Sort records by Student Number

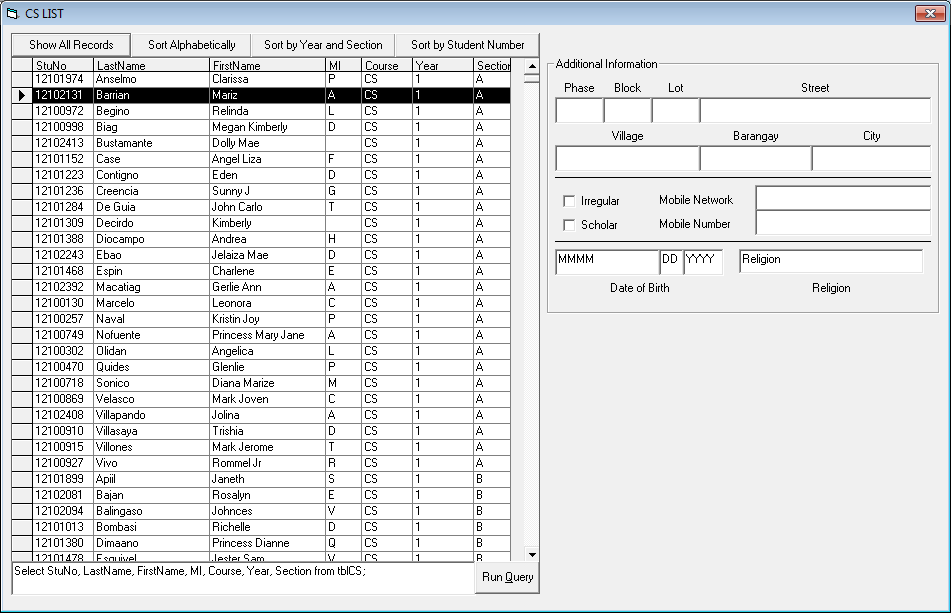click(x=467, y=45)
